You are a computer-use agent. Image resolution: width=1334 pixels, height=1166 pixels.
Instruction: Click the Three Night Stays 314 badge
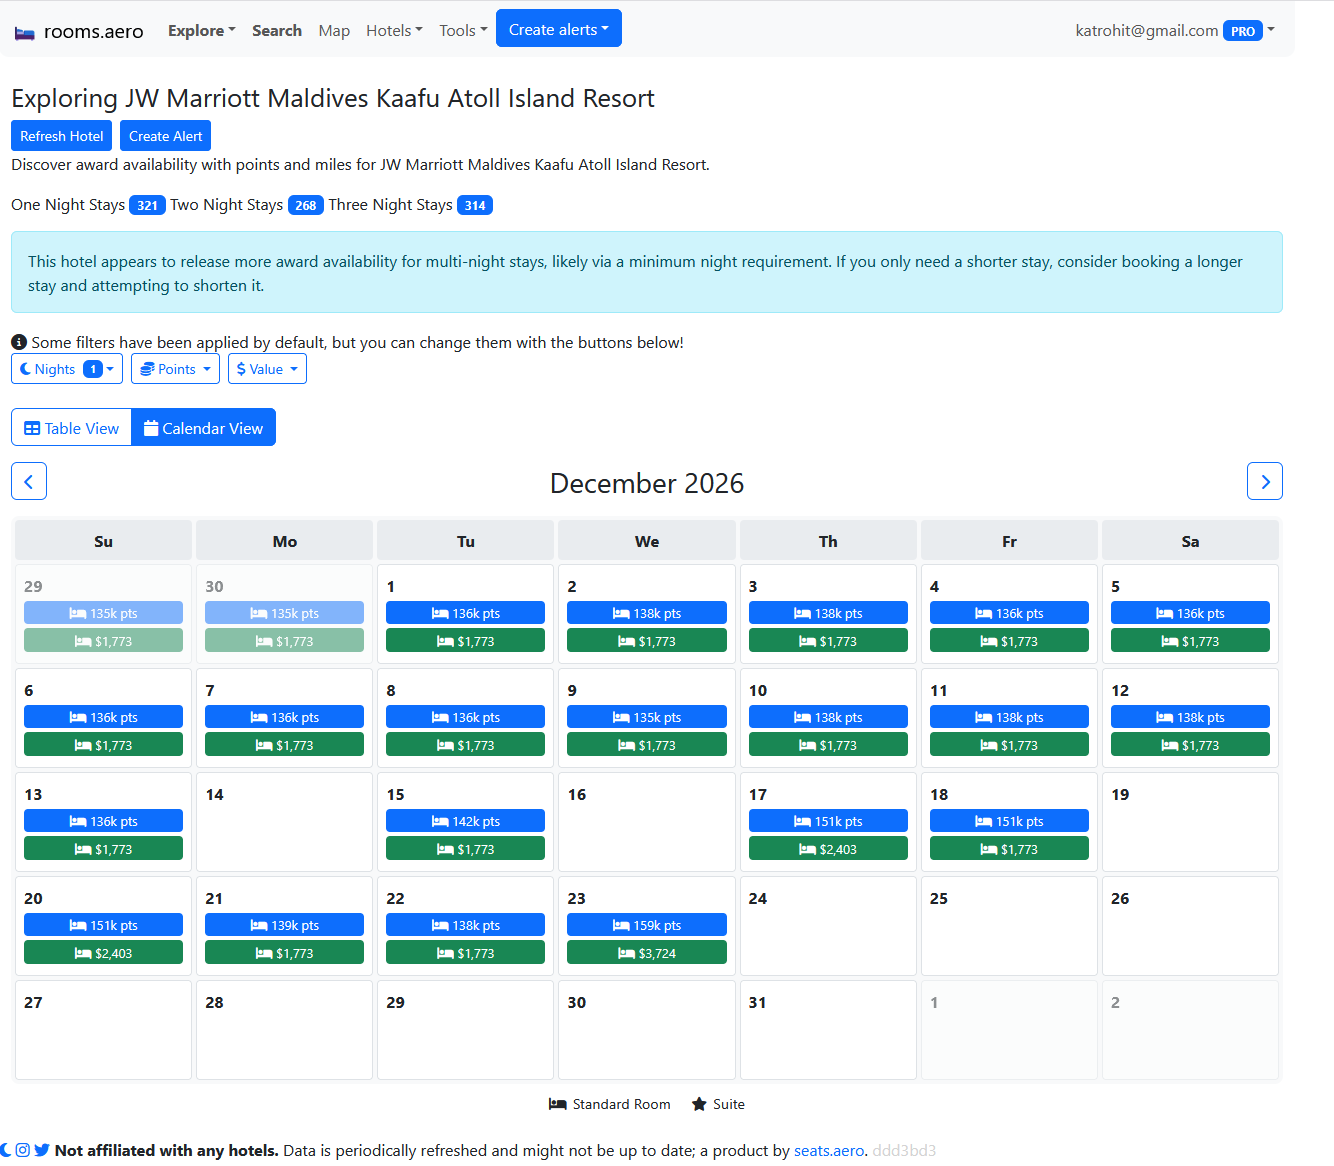(x=475, y=205)
